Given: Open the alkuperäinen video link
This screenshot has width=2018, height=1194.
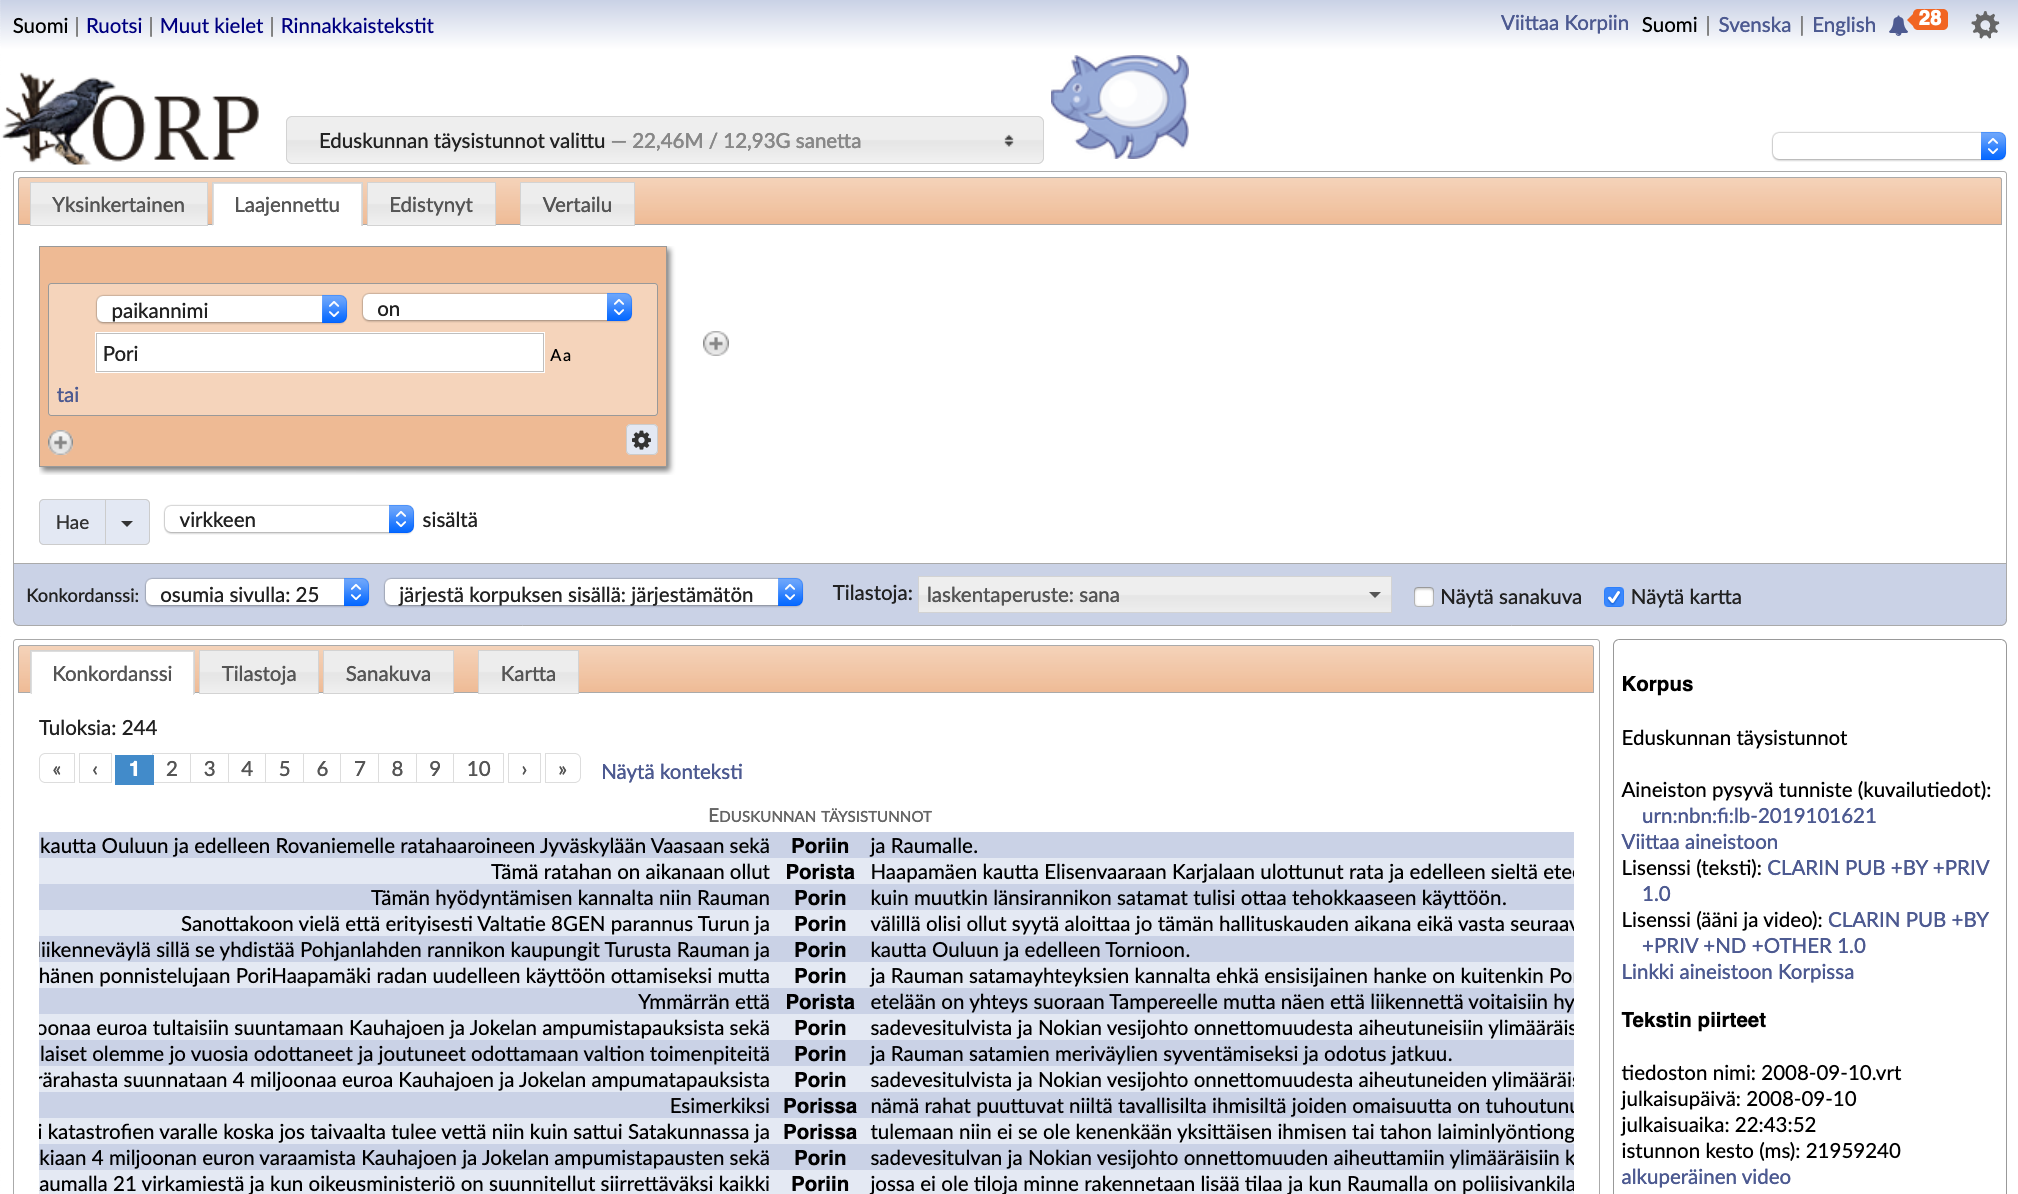Looking at the screenshot, I should pyautogui.click(x=1705, y=1177).
